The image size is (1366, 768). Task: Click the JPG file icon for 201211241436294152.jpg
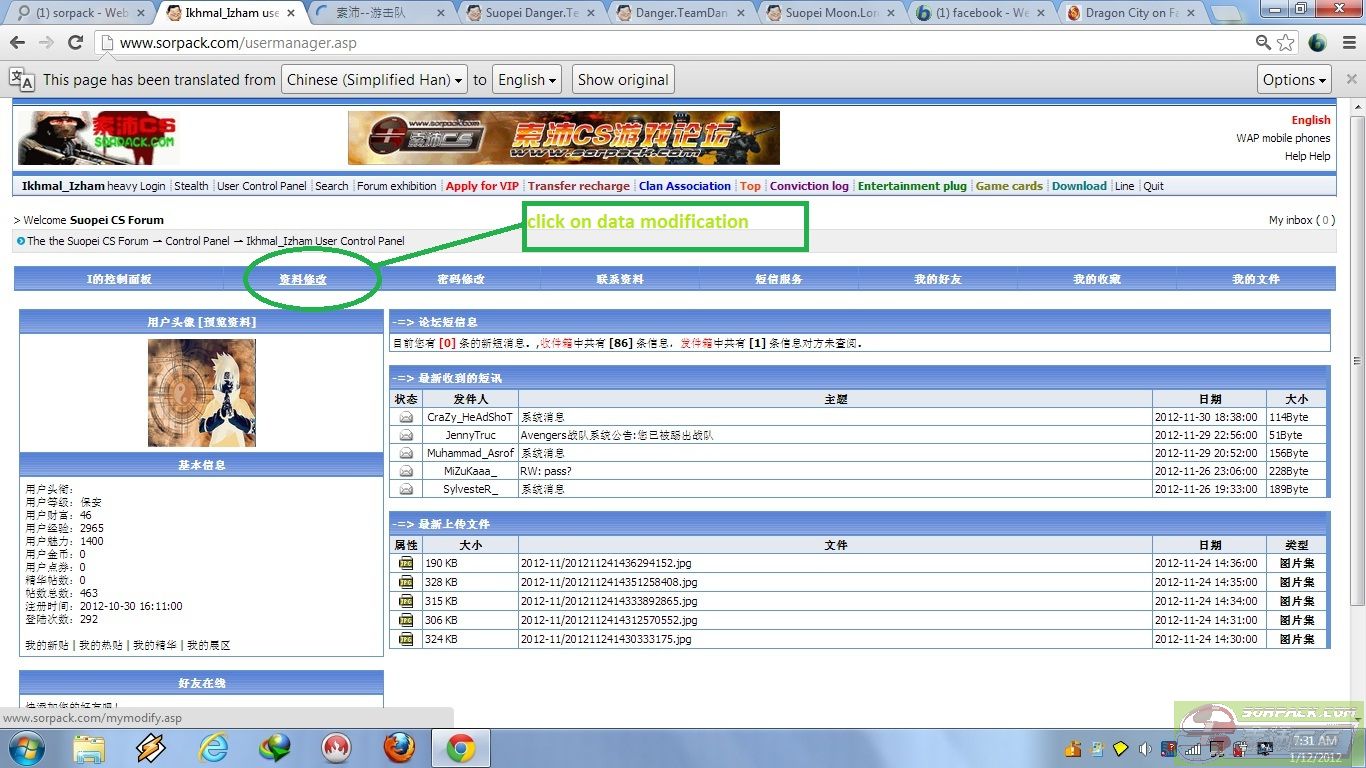pos(406,563)
